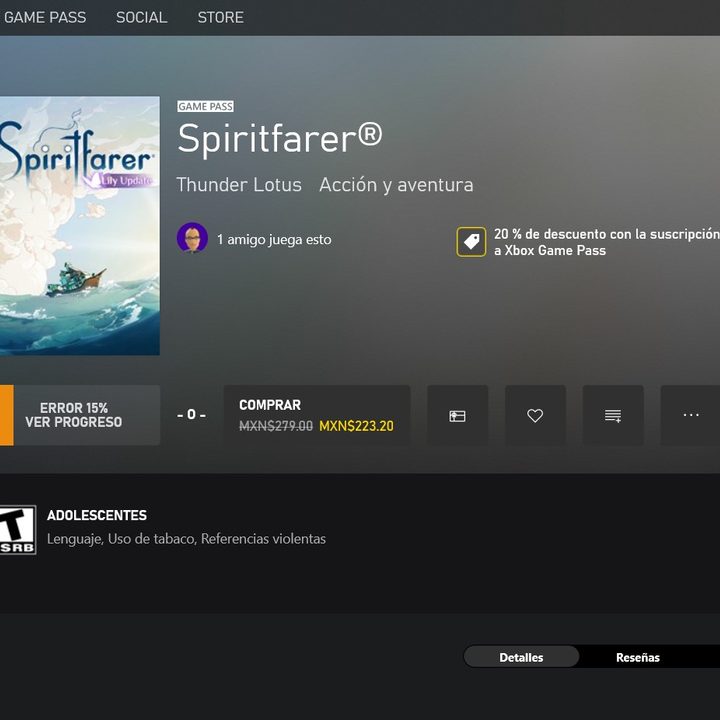
Task: Open the STORE menu tab
Action: [x=220, y=17]
